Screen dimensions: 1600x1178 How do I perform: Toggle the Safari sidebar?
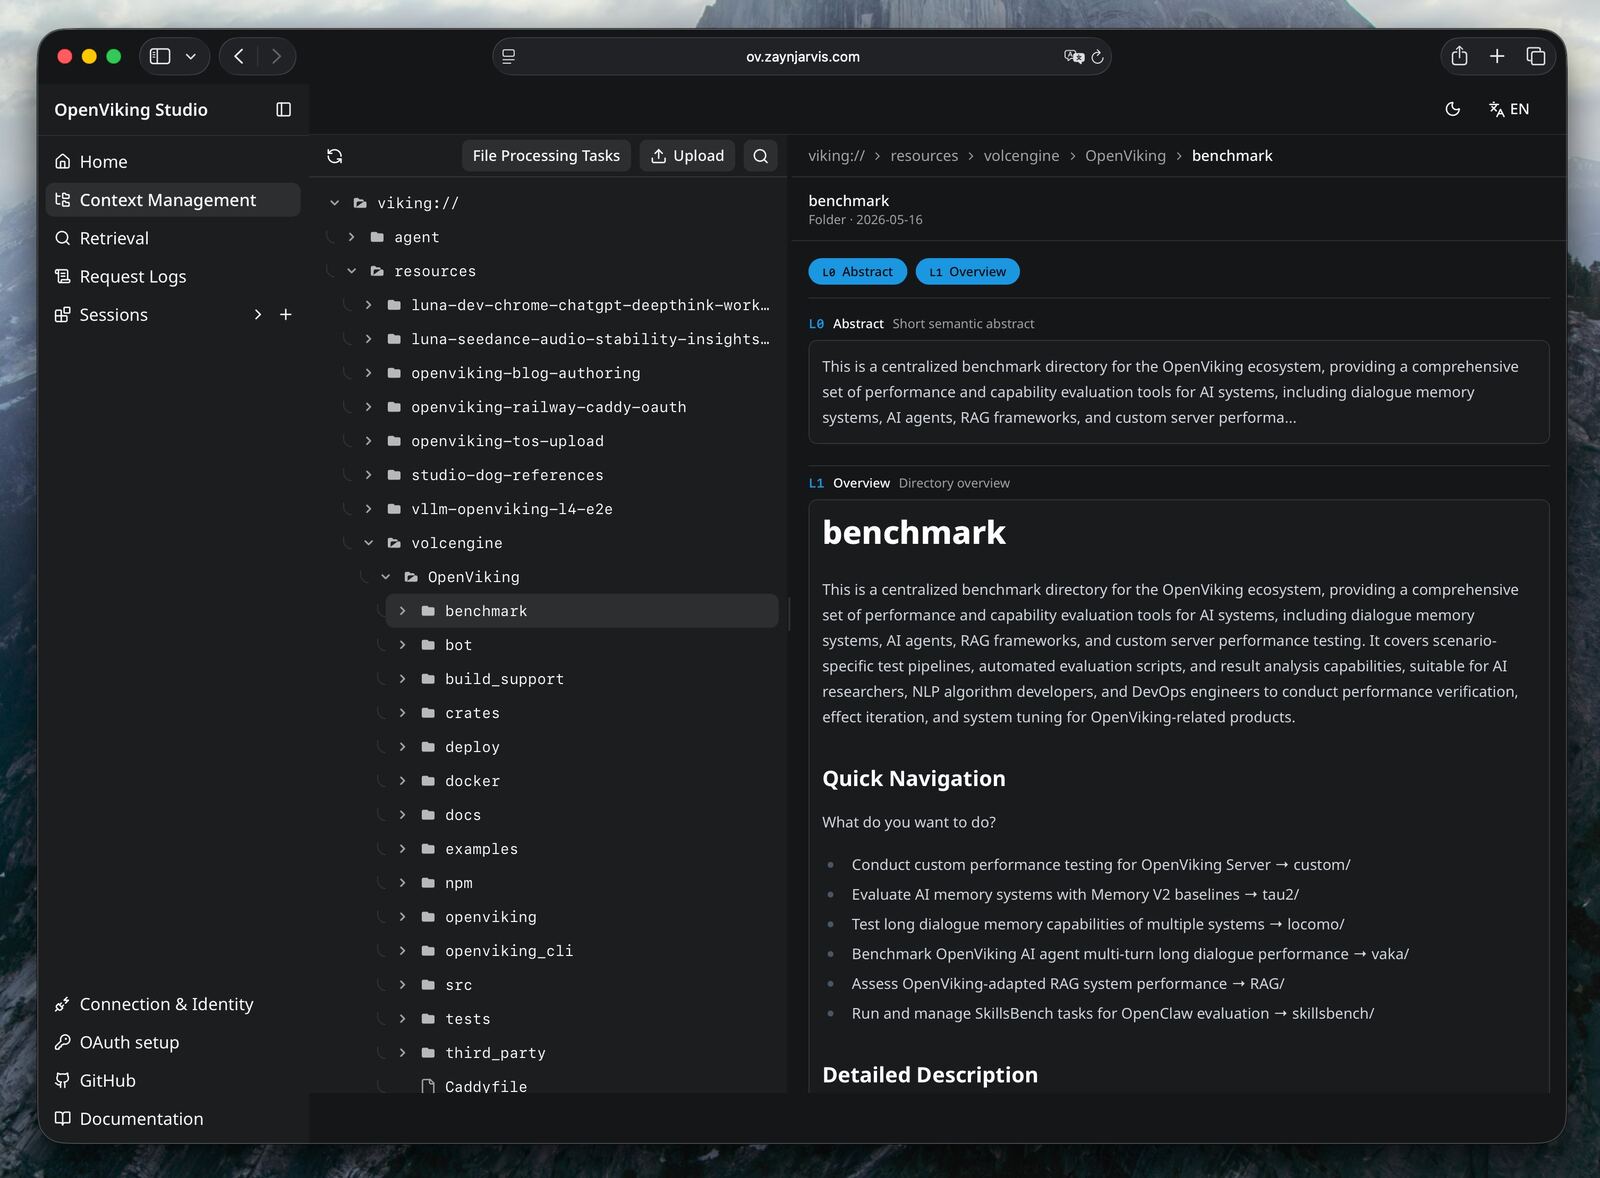pos(160,57)
